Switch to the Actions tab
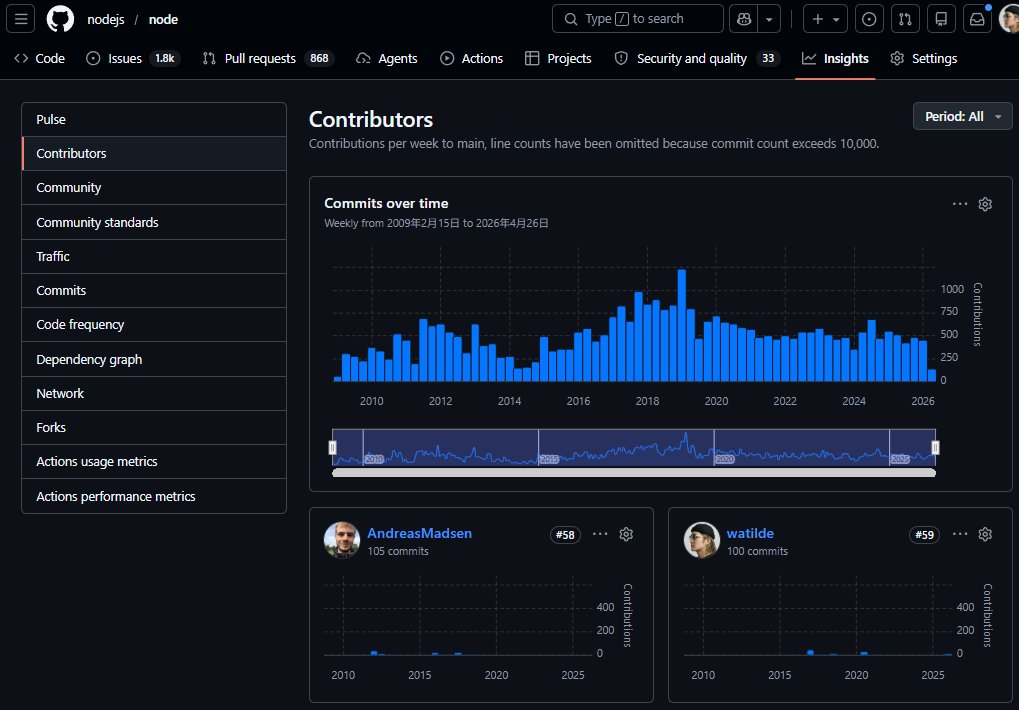1019x710 pixels. coord(472,58)
